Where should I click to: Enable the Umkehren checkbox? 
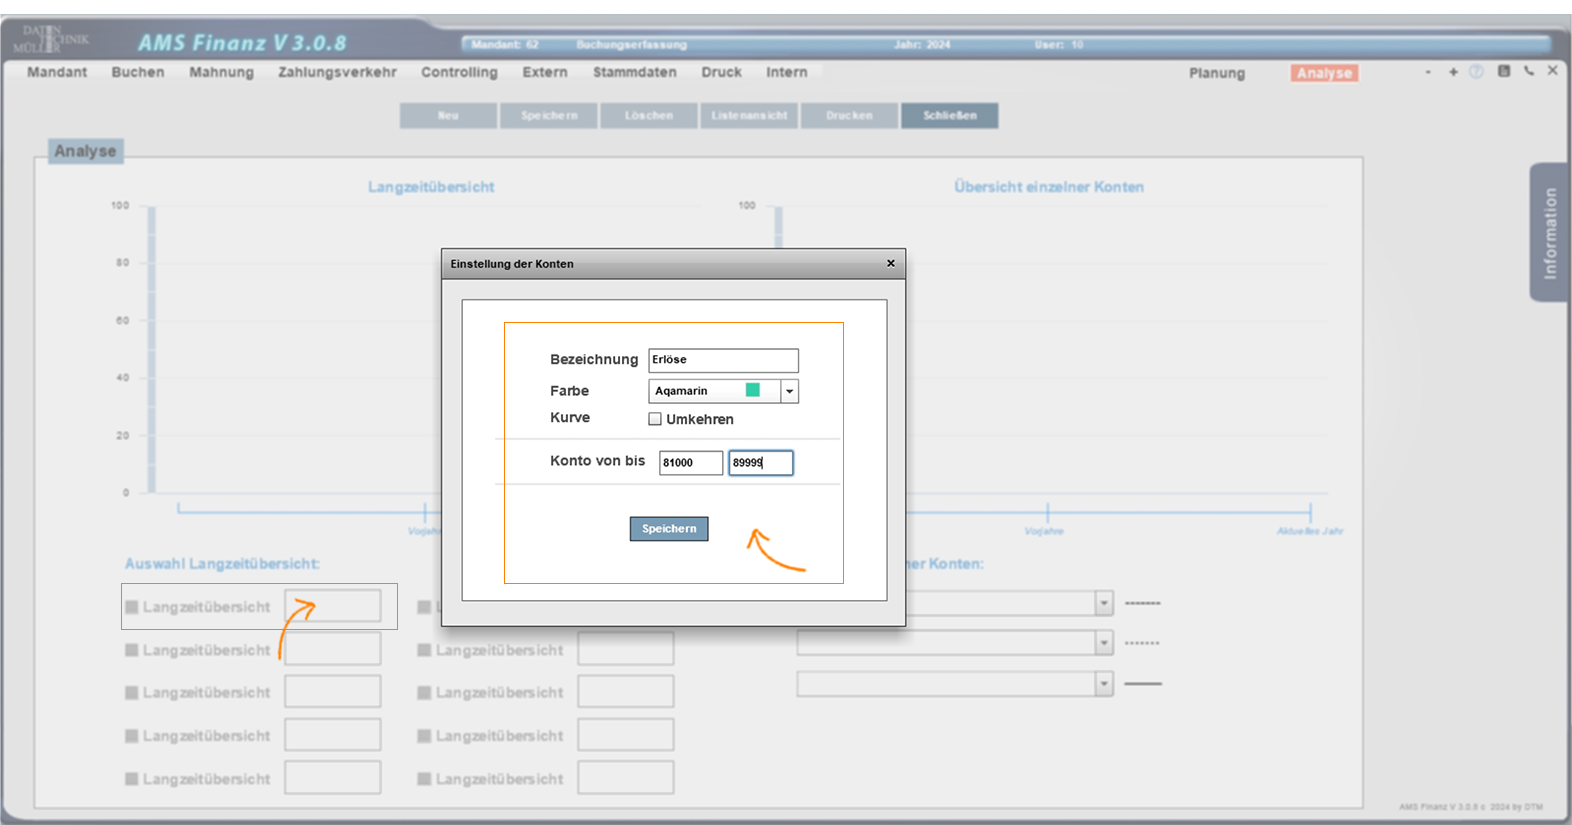[x=655, y=419]
